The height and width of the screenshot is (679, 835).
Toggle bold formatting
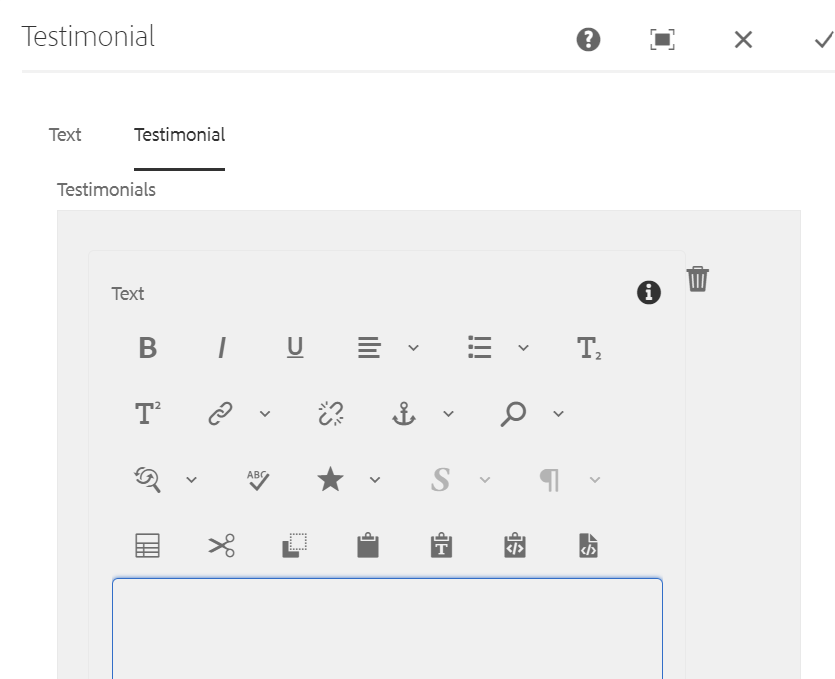pos(148,348)
